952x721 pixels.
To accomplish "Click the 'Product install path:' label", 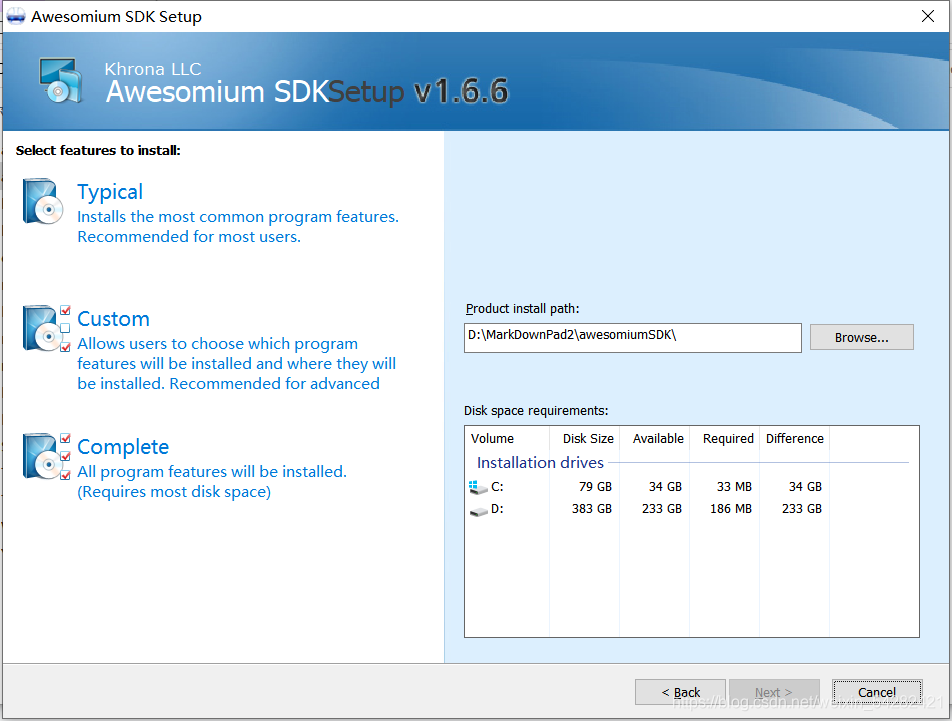I will pos(522,308).
